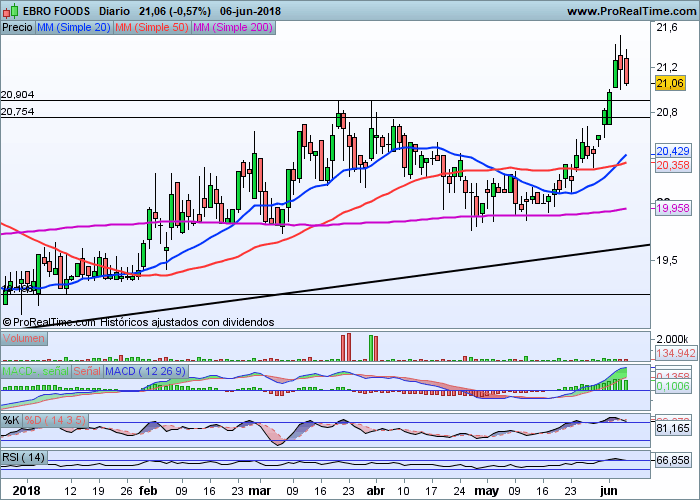
Task: Click the jun month marker on time axis
Action: coord(608,491)
